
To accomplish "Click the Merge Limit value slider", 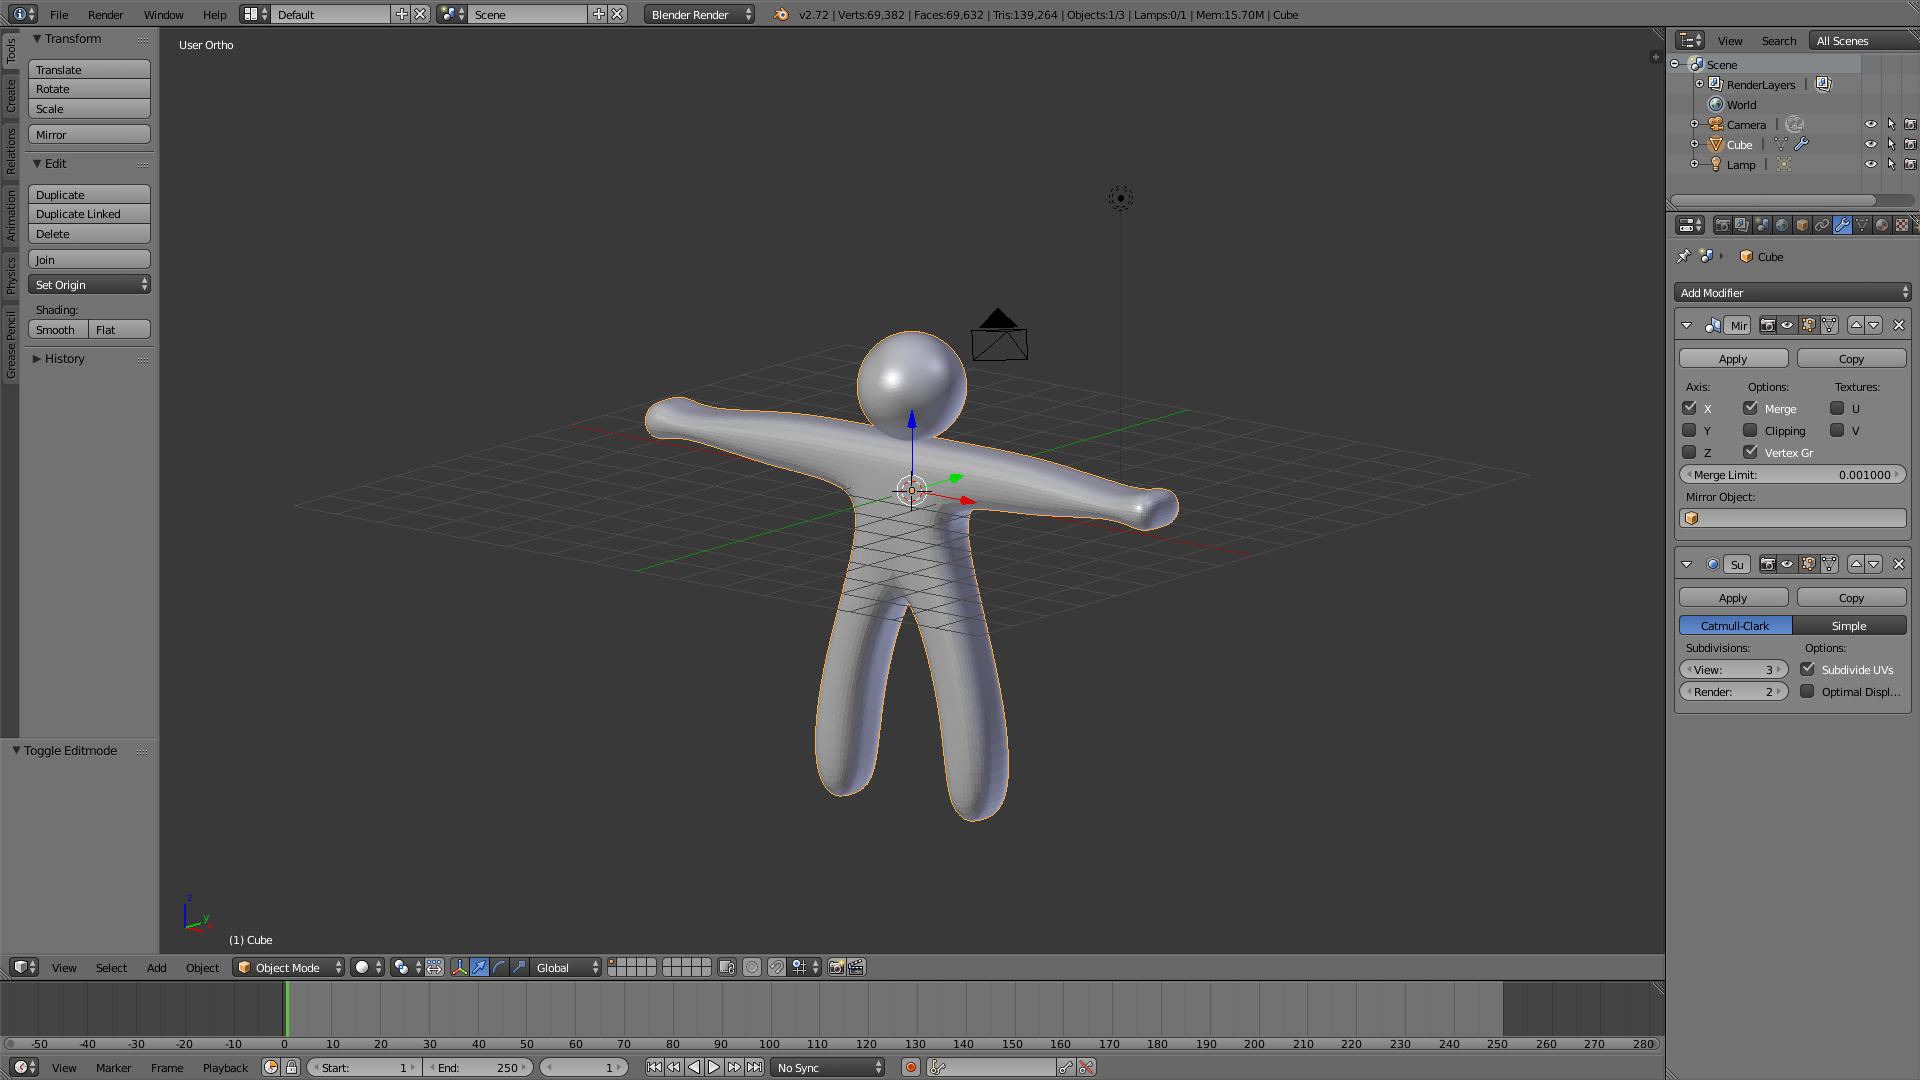I will click(x=1792, y=475).
